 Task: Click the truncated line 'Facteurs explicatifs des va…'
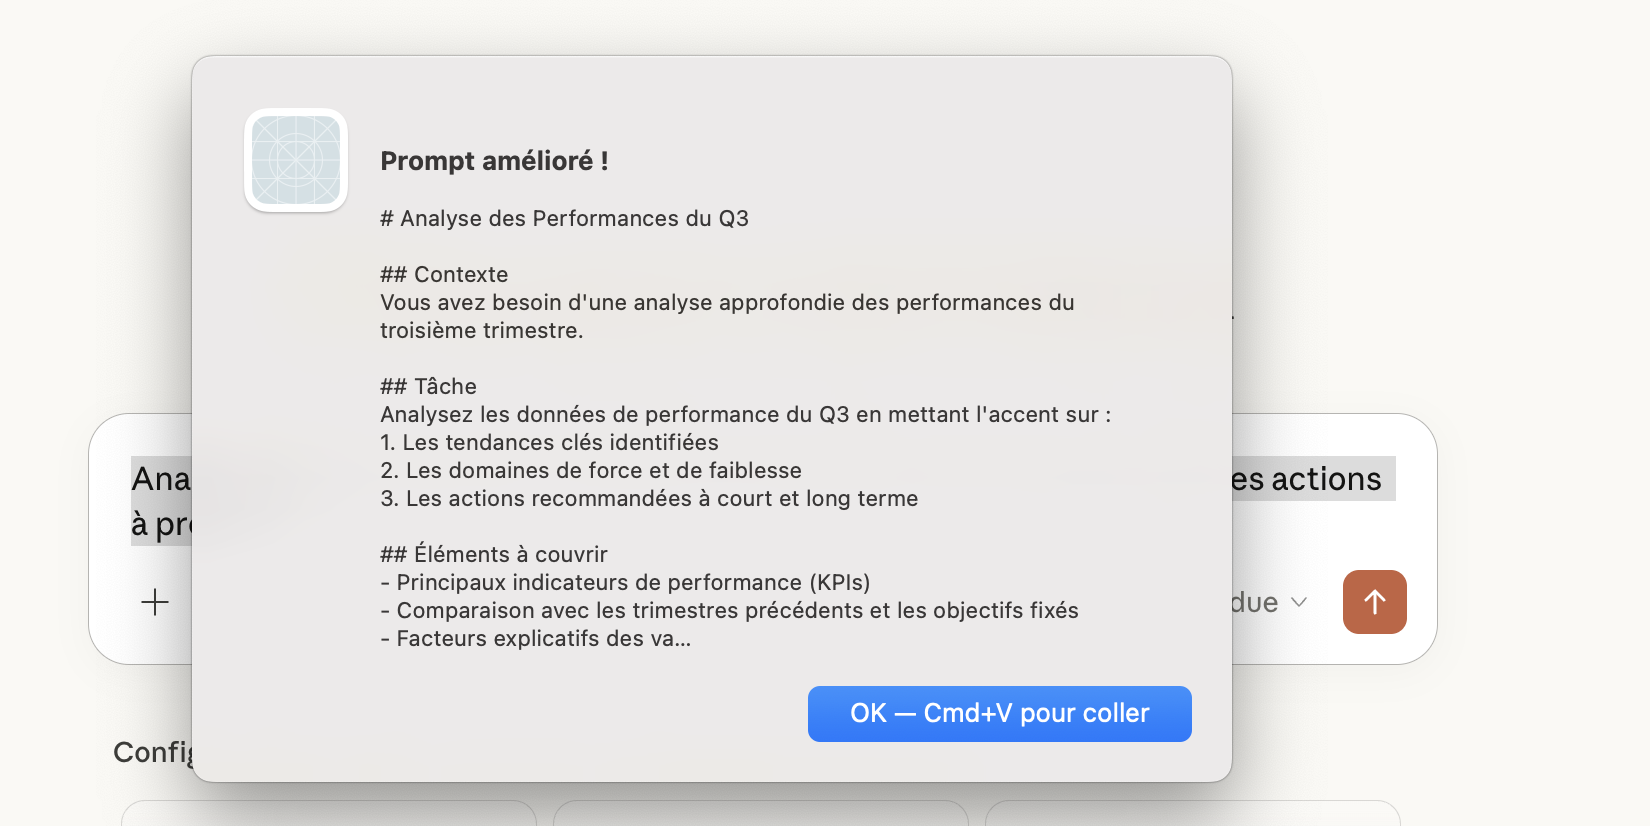536,637
